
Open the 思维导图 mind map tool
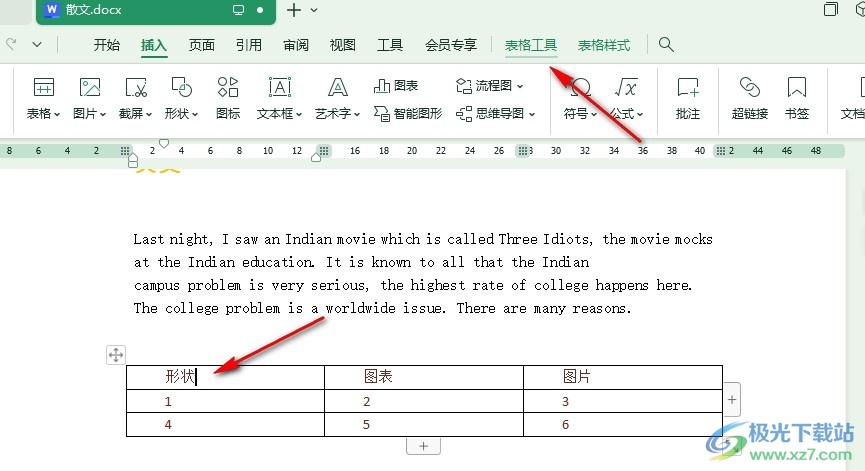[495, 114]
